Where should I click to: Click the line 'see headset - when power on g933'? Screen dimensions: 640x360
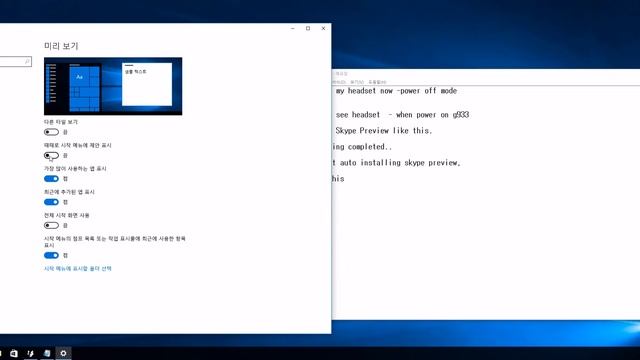(402, 115)
